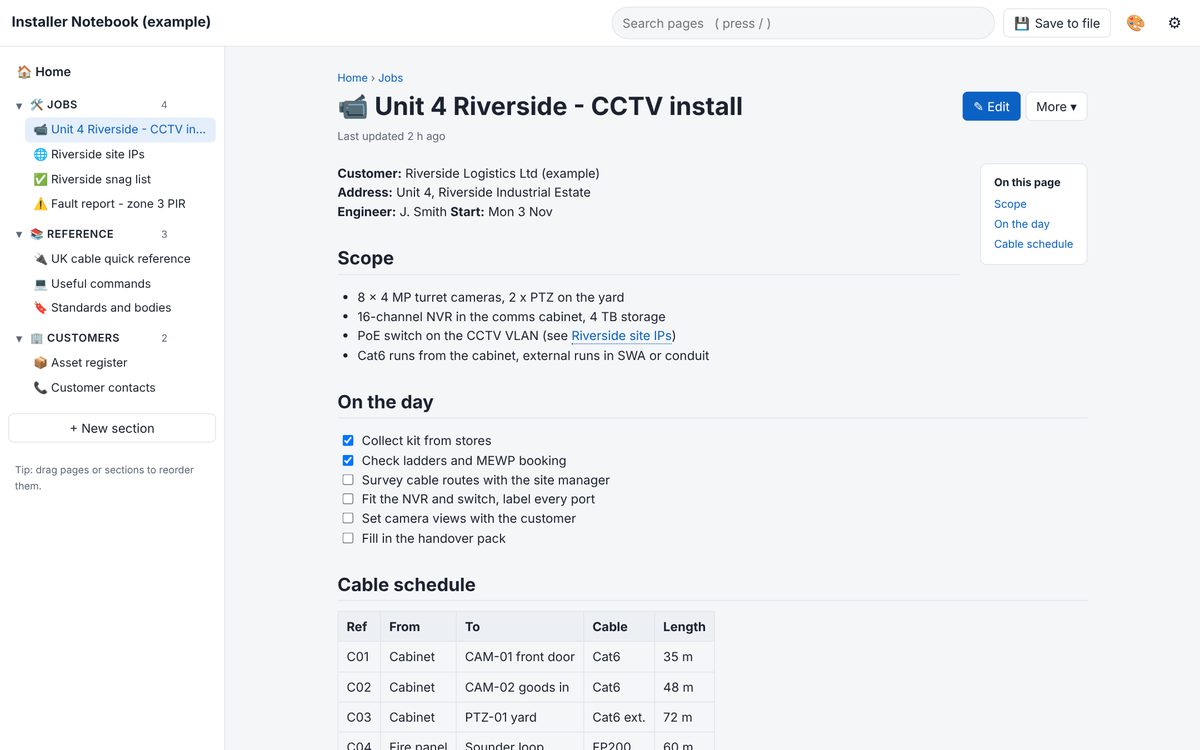
Task: Click the Cable column header
Action: point(618,627)
